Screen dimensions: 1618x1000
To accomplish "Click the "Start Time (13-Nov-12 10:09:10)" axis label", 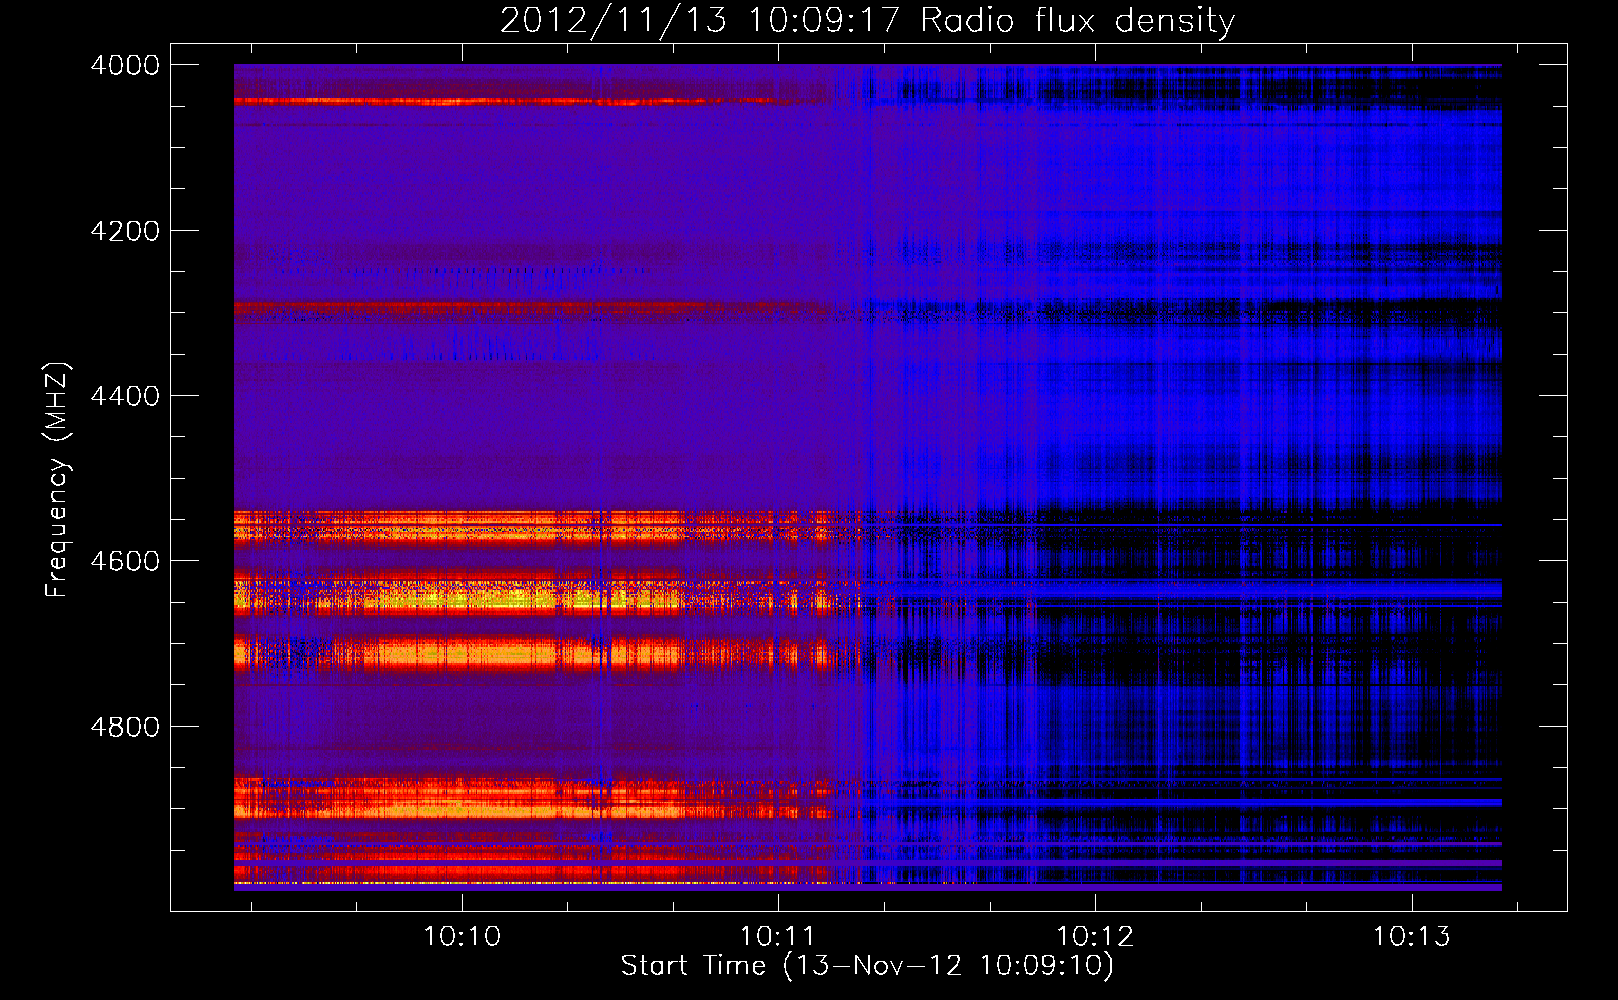I will (x=867, y=966).
